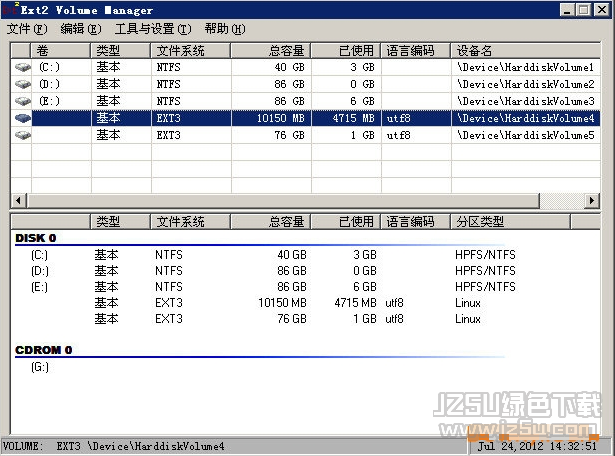Click the 设备名 column header
The image size is (615, 456).
526,51
